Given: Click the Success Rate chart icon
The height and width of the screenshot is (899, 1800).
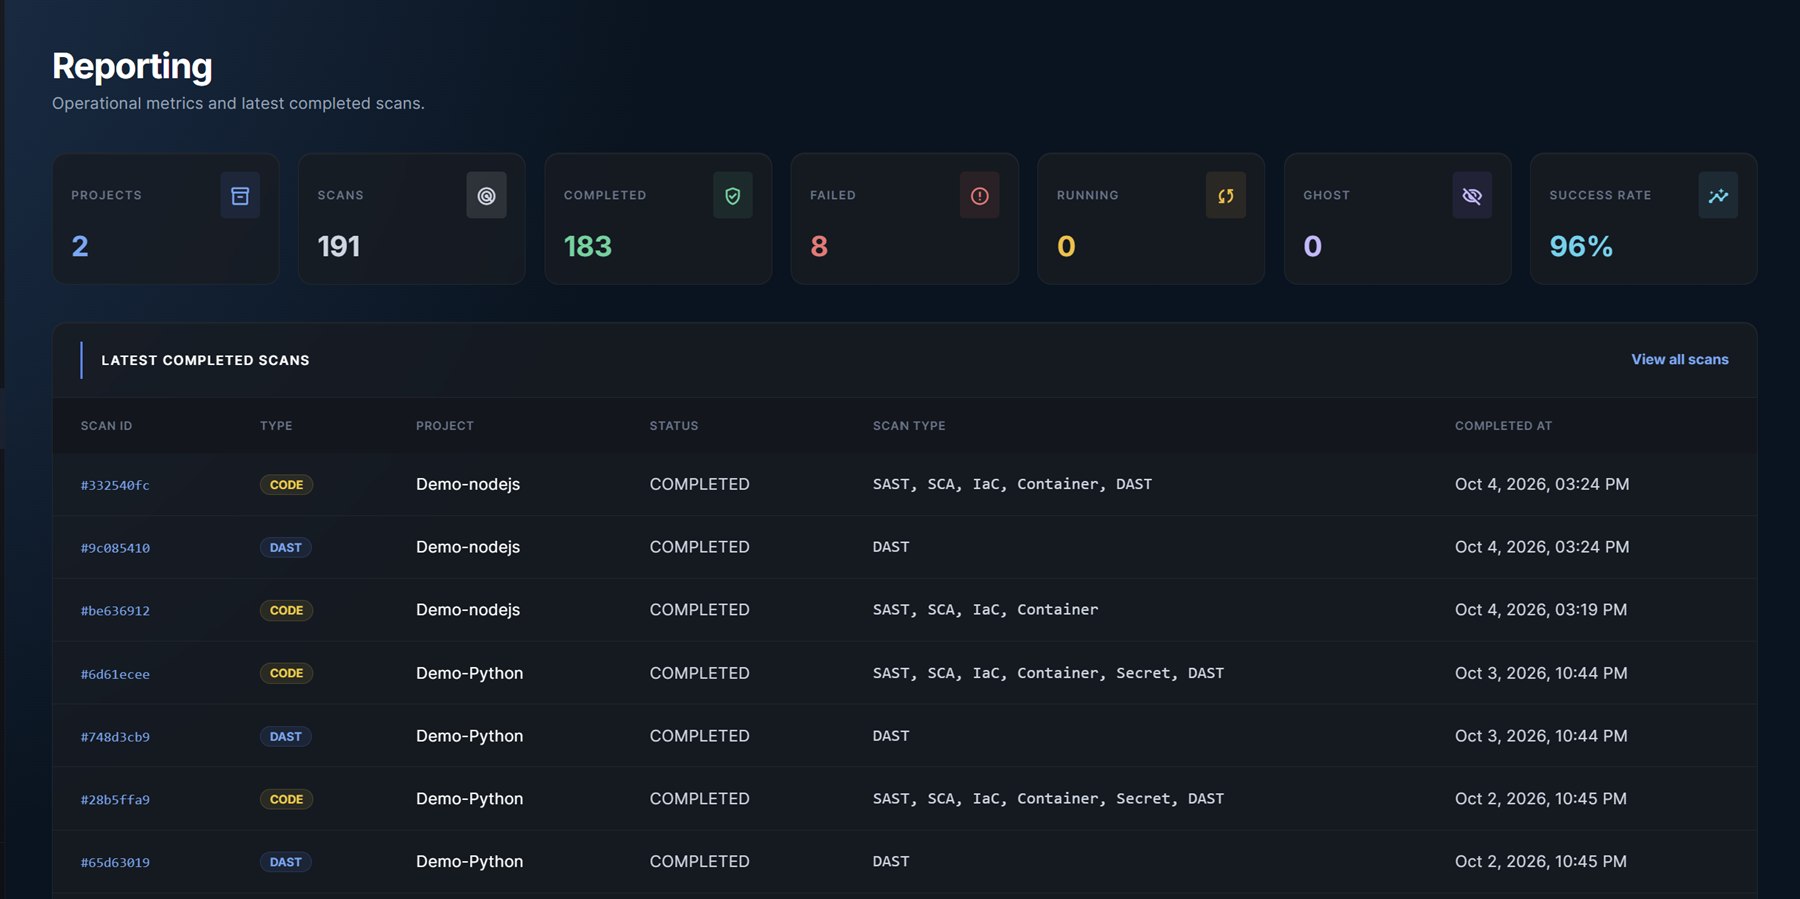Looking at the screenshot, I should pos(1718,196).
